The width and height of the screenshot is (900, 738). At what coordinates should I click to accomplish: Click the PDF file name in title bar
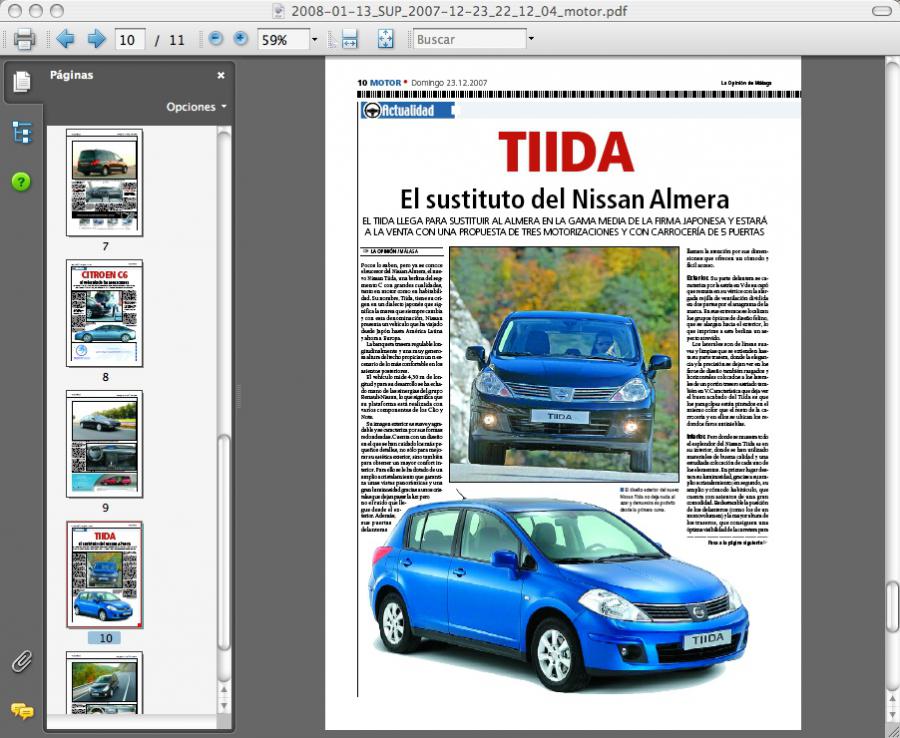click(459, 11)
